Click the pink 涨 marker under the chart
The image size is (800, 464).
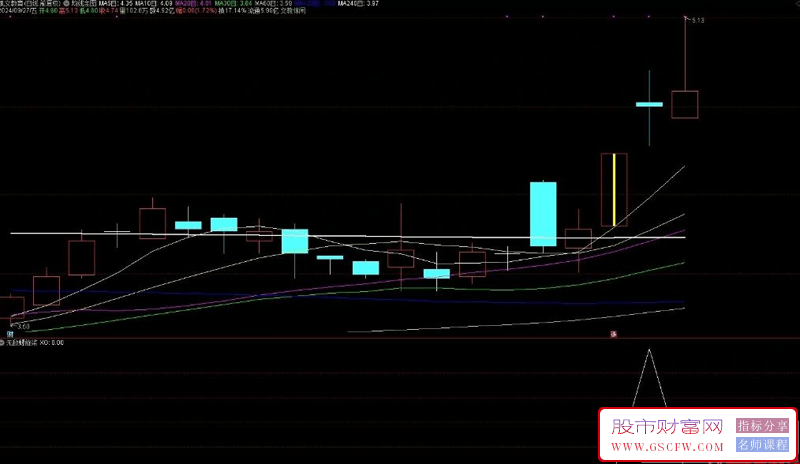614,334
